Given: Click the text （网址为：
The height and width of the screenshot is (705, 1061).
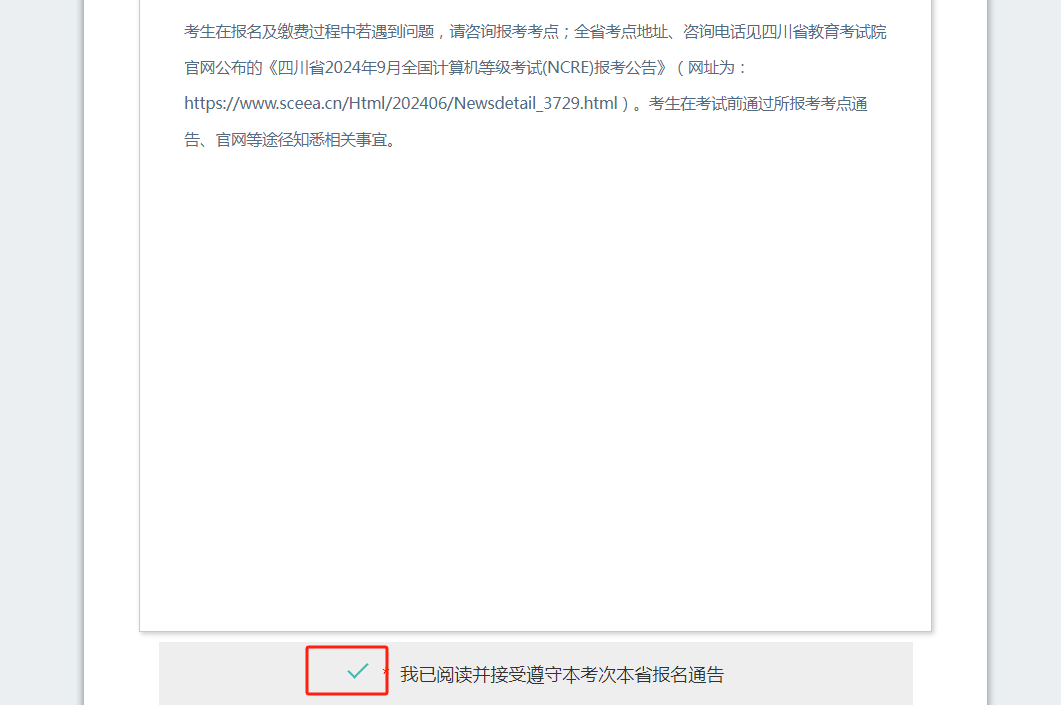Looking at the screenshot, I should 712,68.
